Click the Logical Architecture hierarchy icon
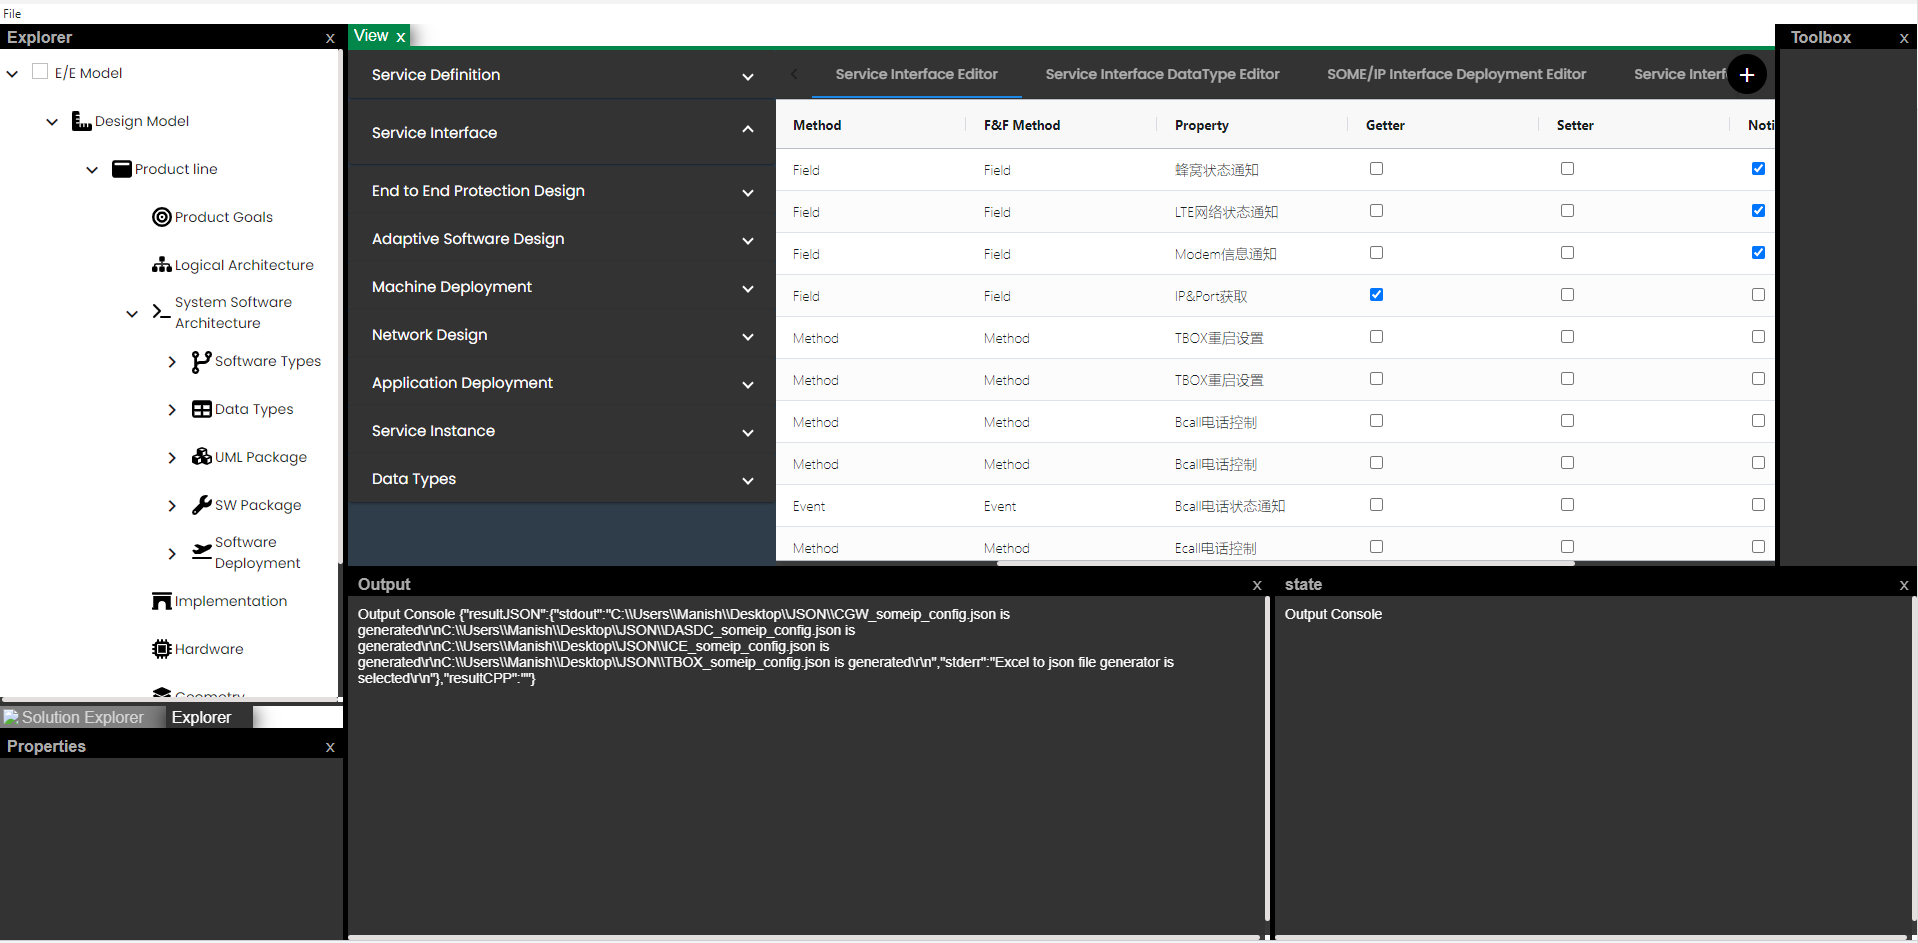Viewport: 1918px width, 943px height. [162, 265]
